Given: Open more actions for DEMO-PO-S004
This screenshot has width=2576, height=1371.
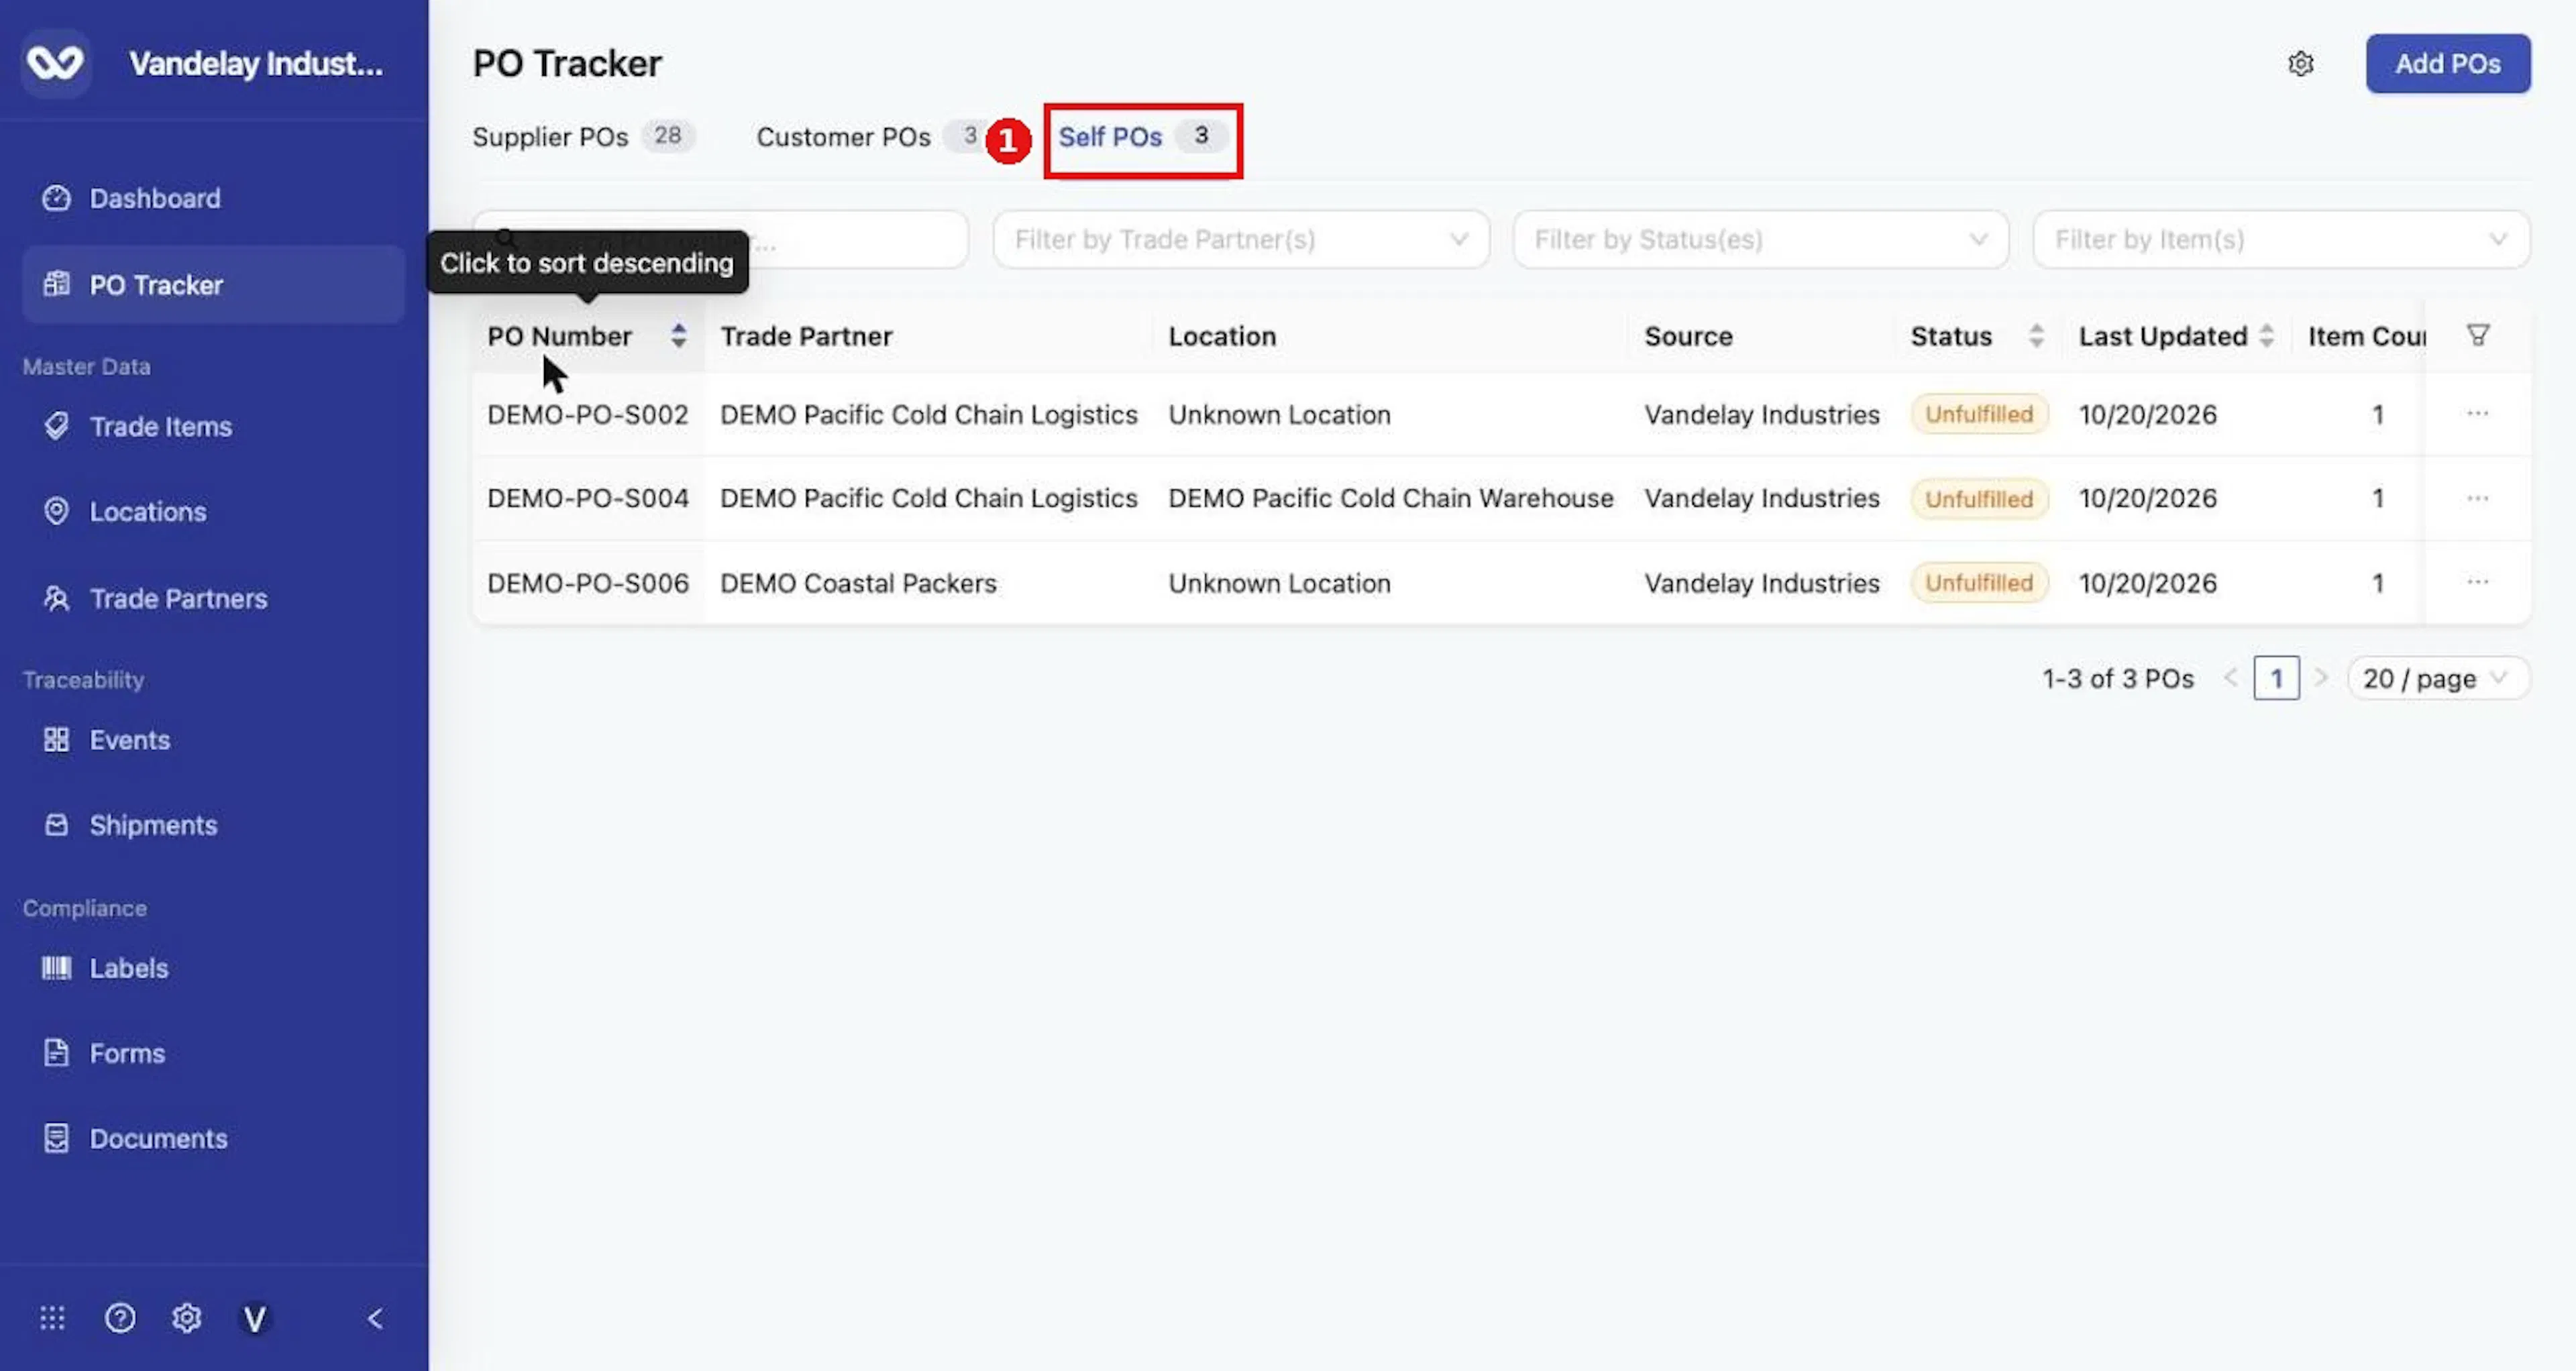Looking at the screenshot, I should [x=2478, y=498].
